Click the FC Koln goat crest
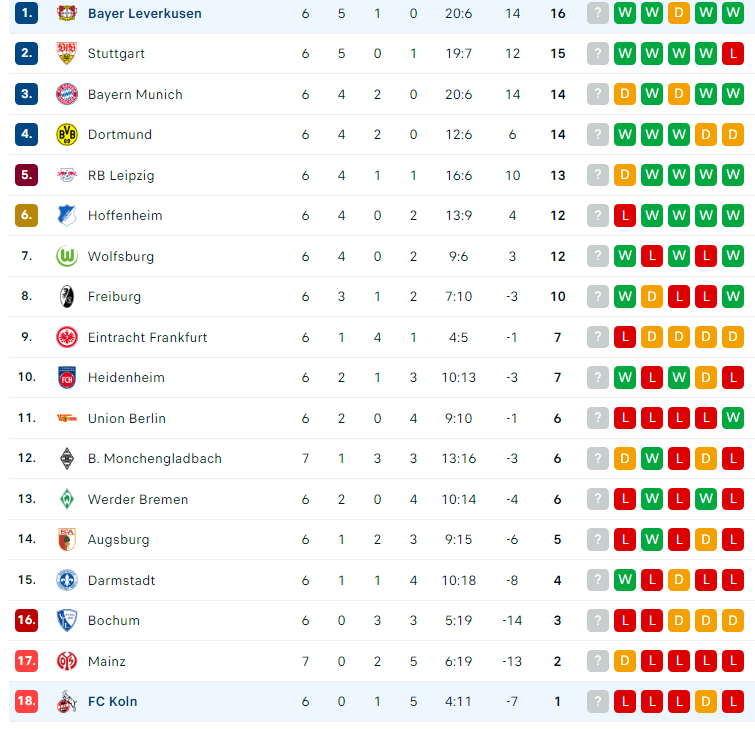 [x=67, y=702]
